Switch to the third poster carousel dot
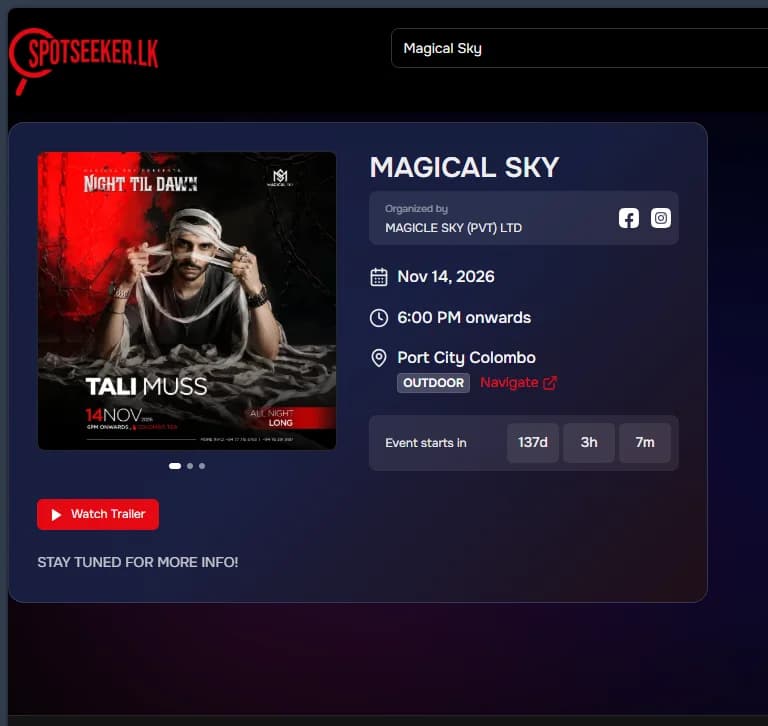This screenshot has height=726, width=768. point(202,466)
